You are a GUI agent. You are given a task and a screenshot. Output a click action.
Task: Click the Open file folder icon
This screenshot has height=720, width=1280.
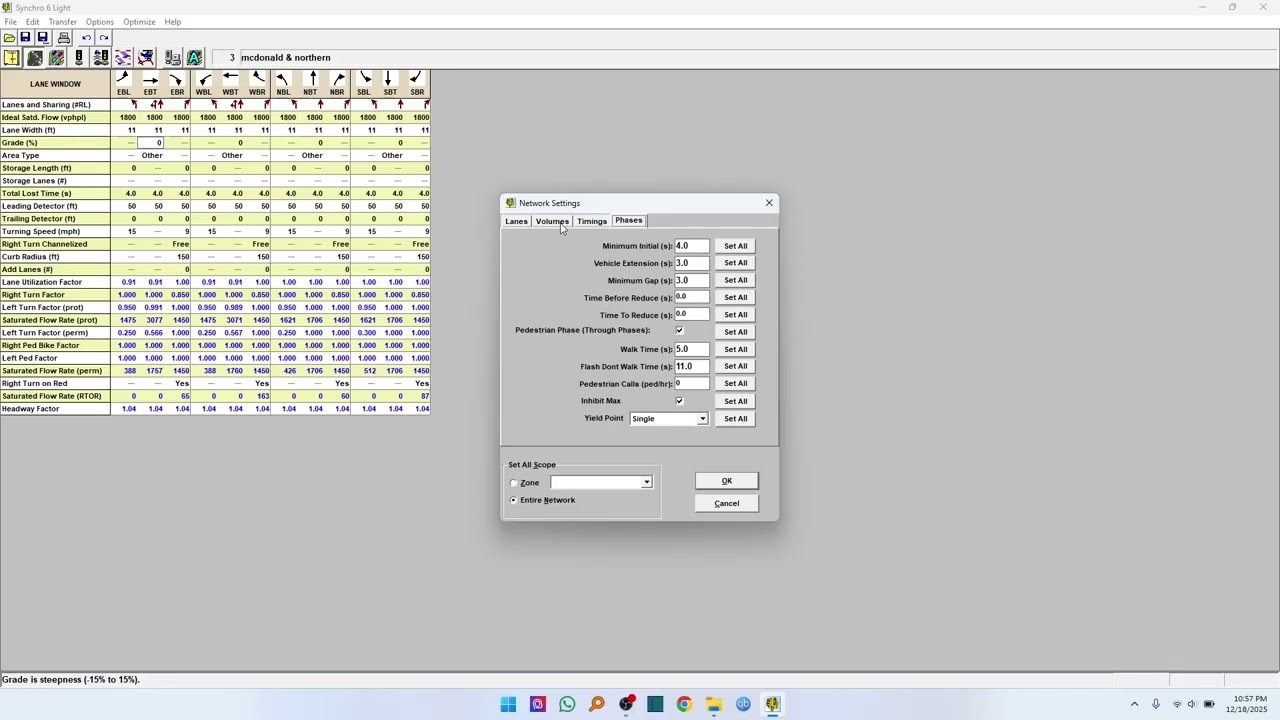coord(9,38)
